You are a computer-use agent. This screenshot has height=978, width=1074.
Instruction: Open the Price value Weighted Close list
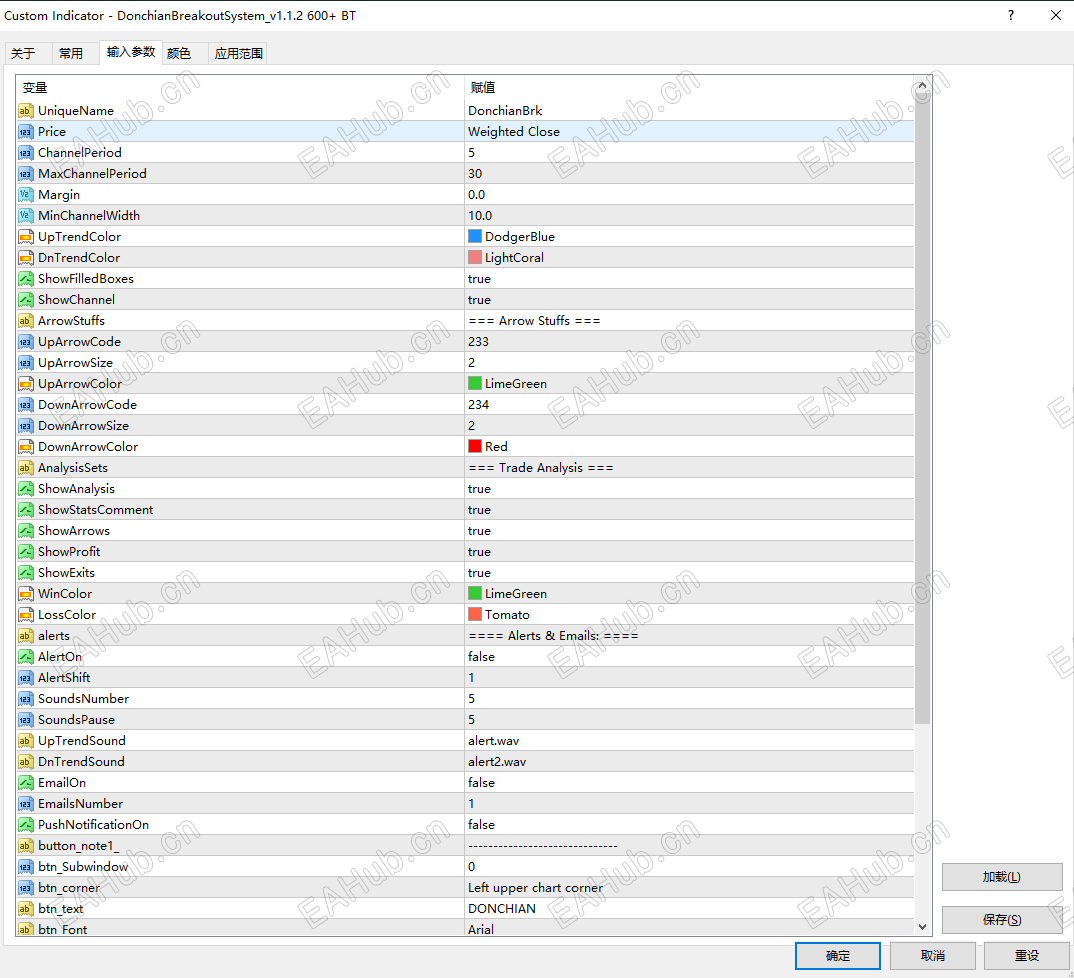[x=689, y=131]
